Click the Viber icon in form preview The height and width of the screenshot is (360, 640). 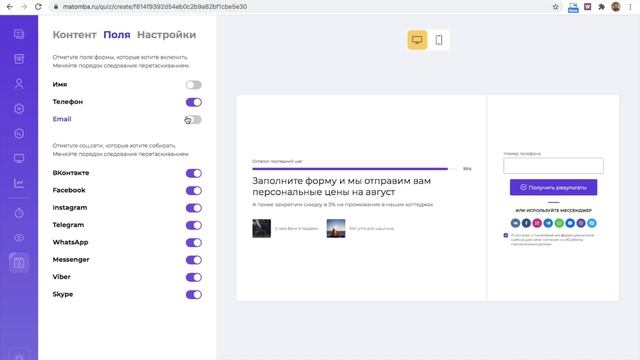pyautogui.click(x=581, y=223)
